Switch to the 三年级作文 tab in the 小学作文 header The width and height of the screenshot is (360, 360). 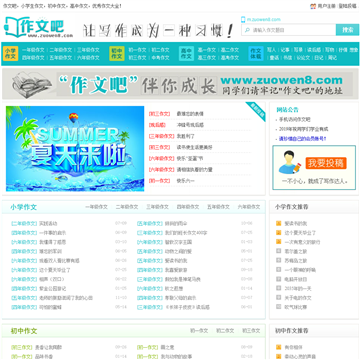pos(157,207)
